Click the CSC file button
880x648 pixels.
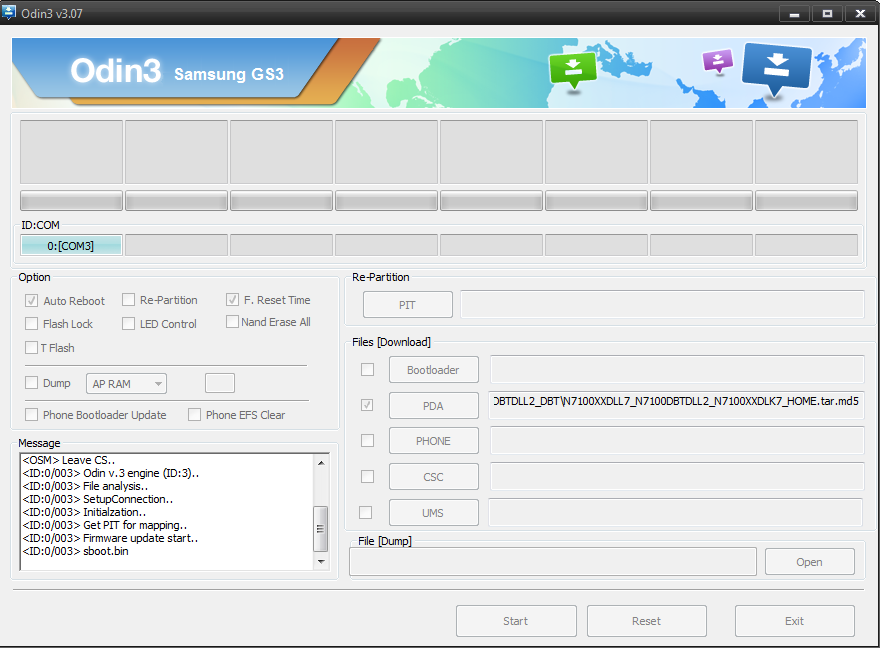tap(433, 477)
